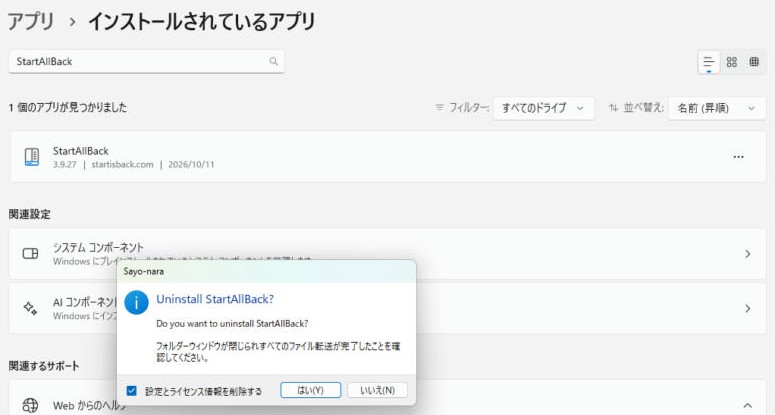This screenshot has height=415, width=775.
Task: Click the 関連設定 heading
Action: click(30, 214)
